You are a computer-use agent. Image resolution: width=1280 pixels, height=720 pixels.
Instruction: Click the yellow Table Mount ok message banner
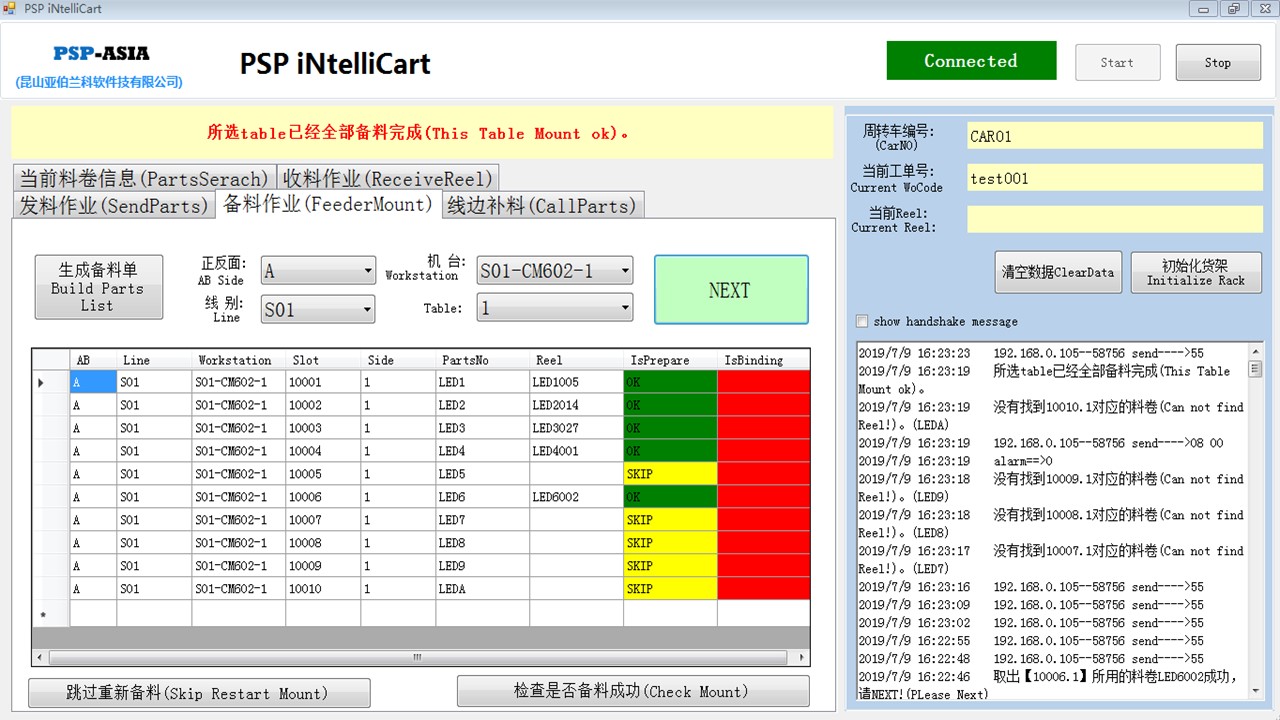click(x=422, y=133)
